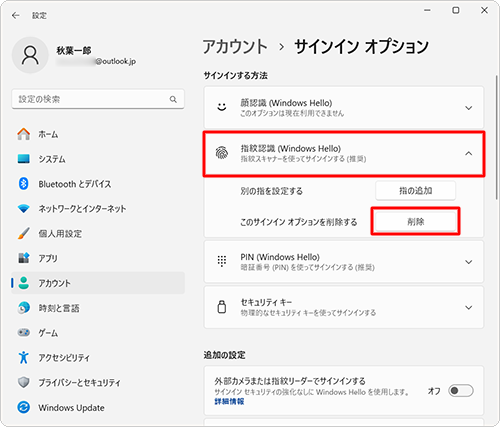Click the magnifier search icon
Screen dimensions: 500x427
pos(173,99)
